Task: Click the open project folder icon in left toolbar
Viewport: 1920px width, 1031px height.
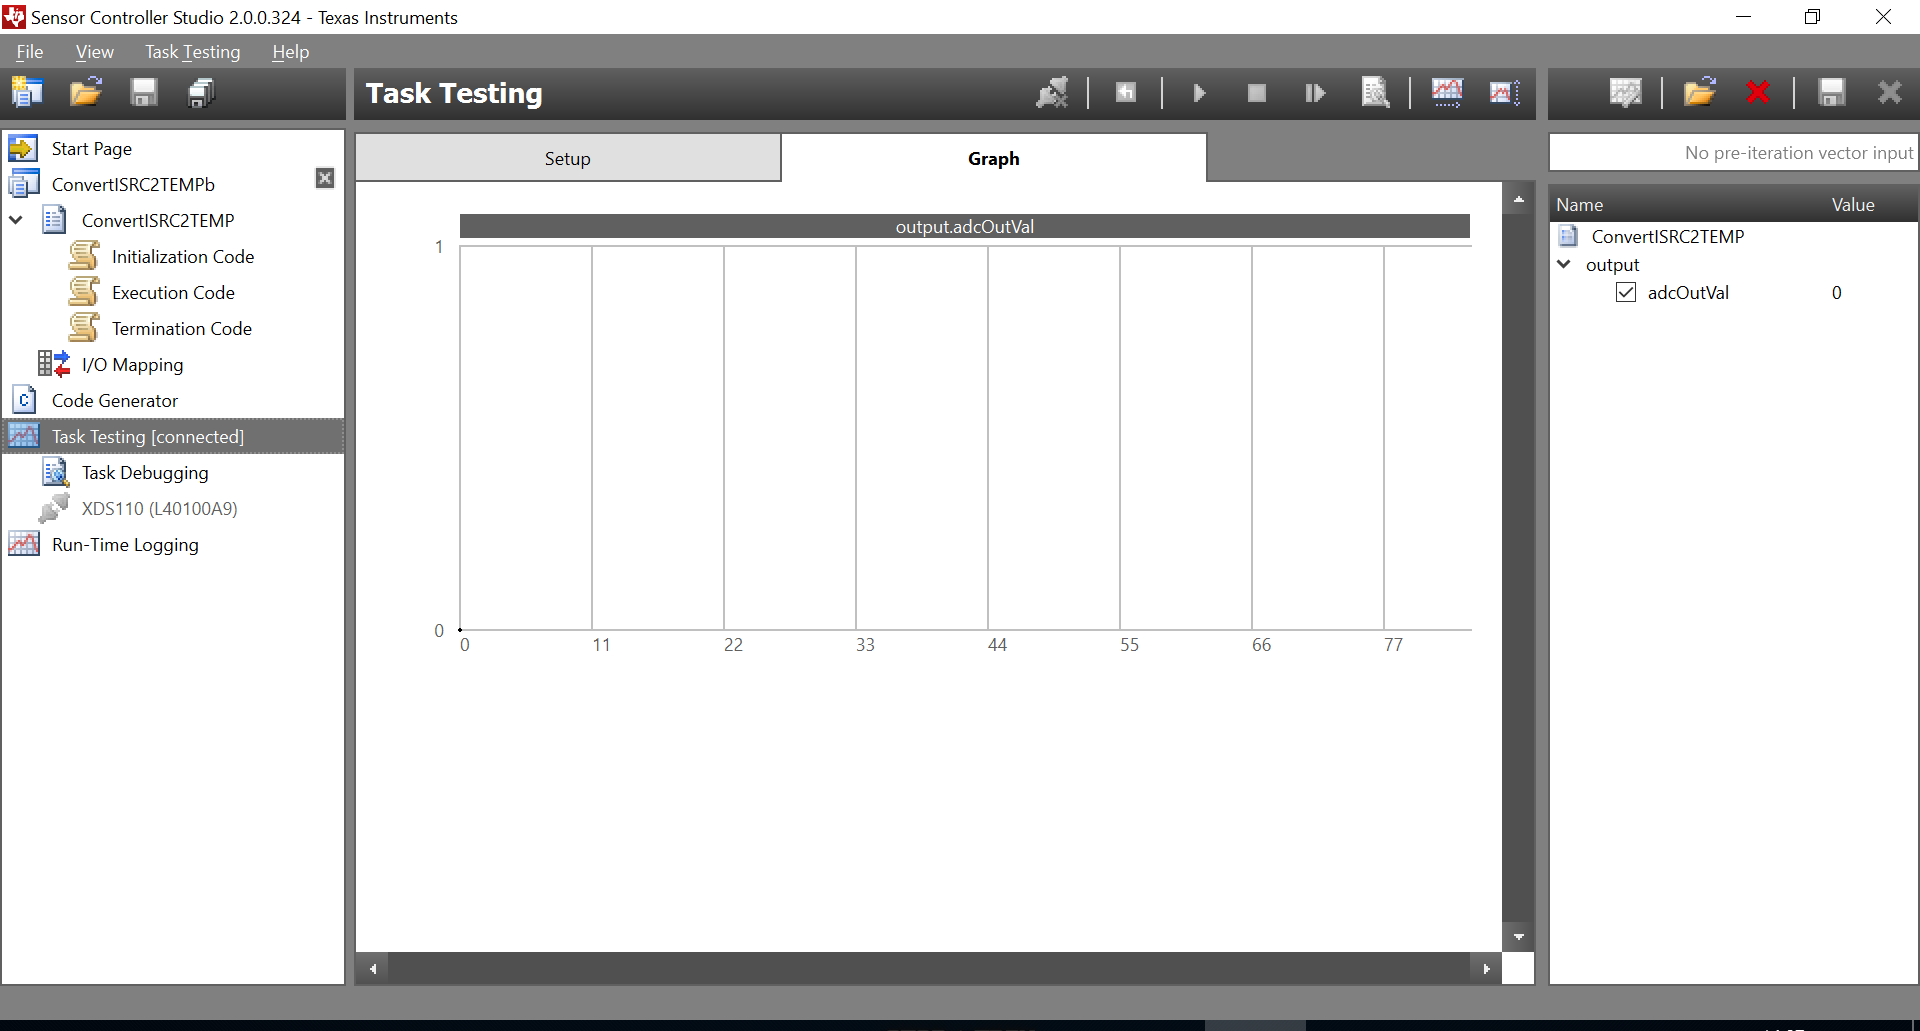Action: [86, 93]
